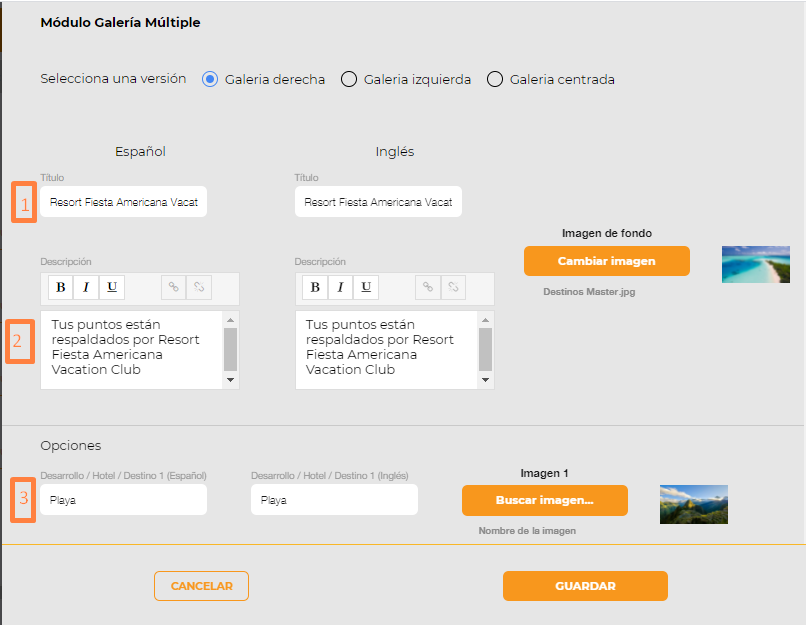
Task: Click the Destinos Master.jpg file name
Action: [x=589, y=292]
